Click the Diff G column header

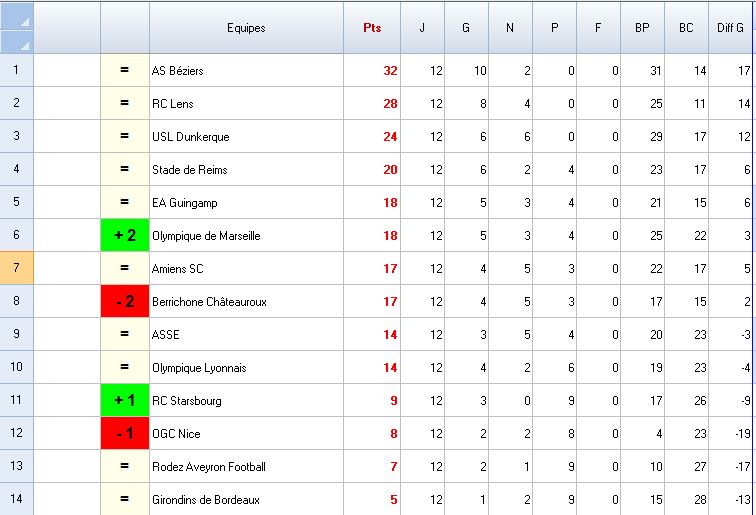click(731, 28)
